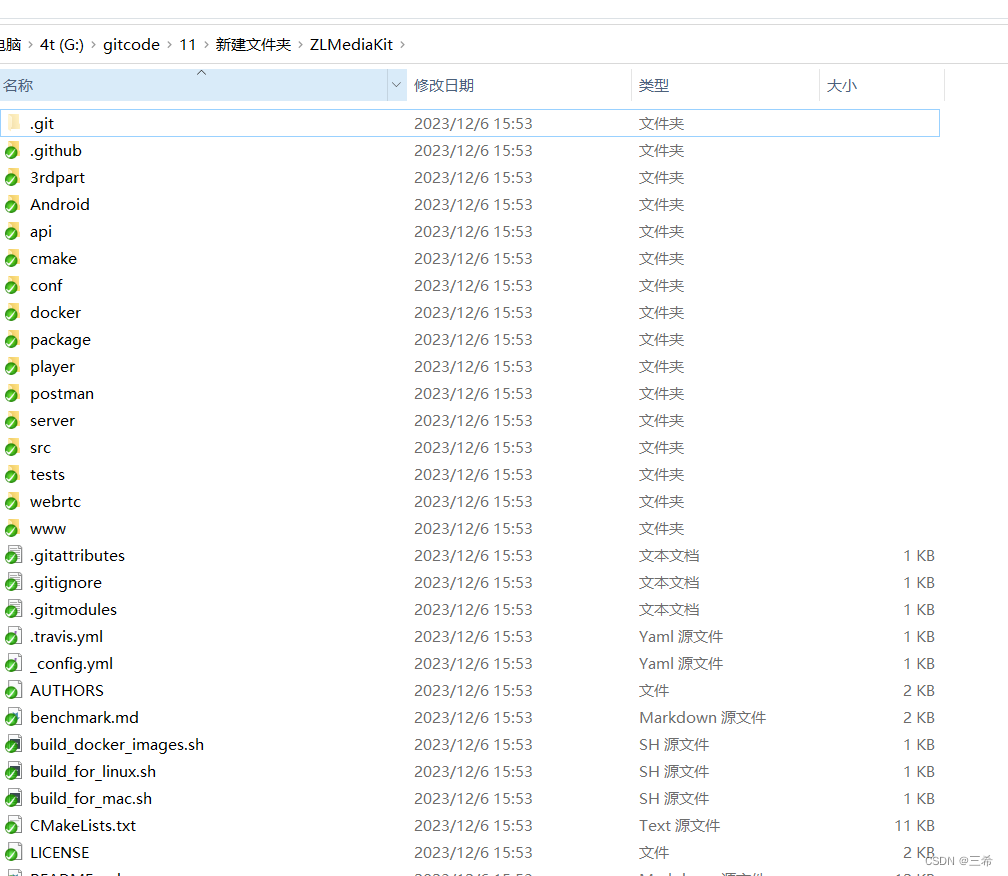Sort by 修改日期 column header

tap(519, 85)
